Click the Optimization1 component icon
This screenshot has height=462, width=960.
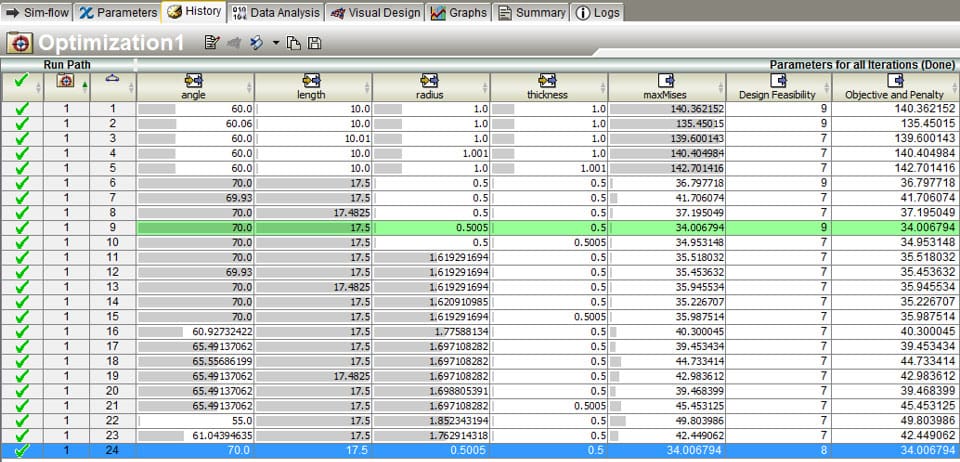click(x=19, y=43)
